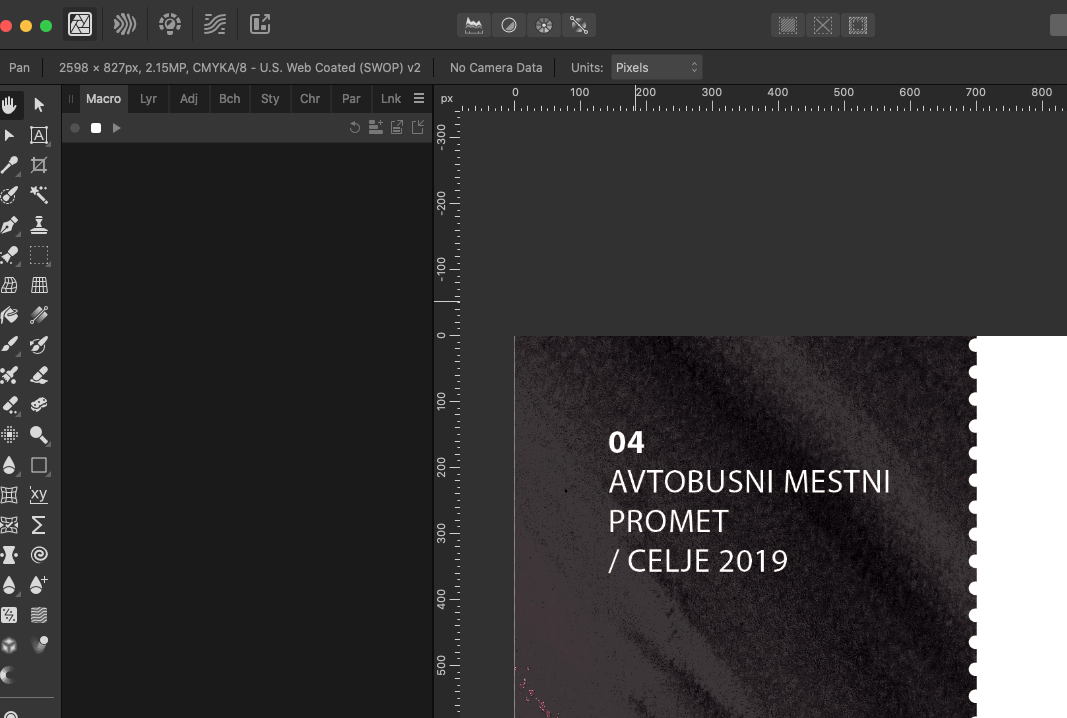
Task: Switch to the Macro panel tab
Action: coord(103,99)
